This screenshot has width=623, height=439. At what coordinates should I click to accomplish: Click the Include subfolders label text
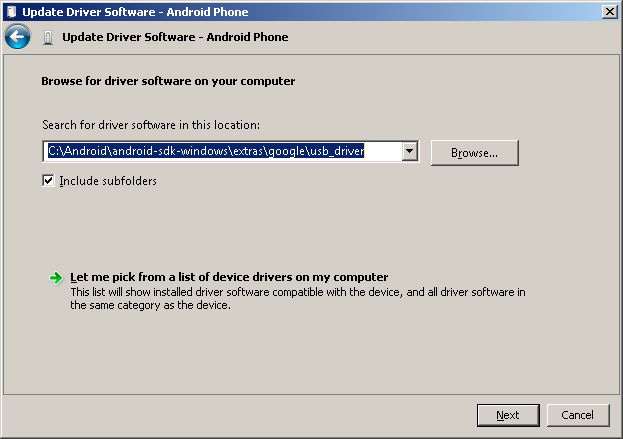click(x=108, y=181)
